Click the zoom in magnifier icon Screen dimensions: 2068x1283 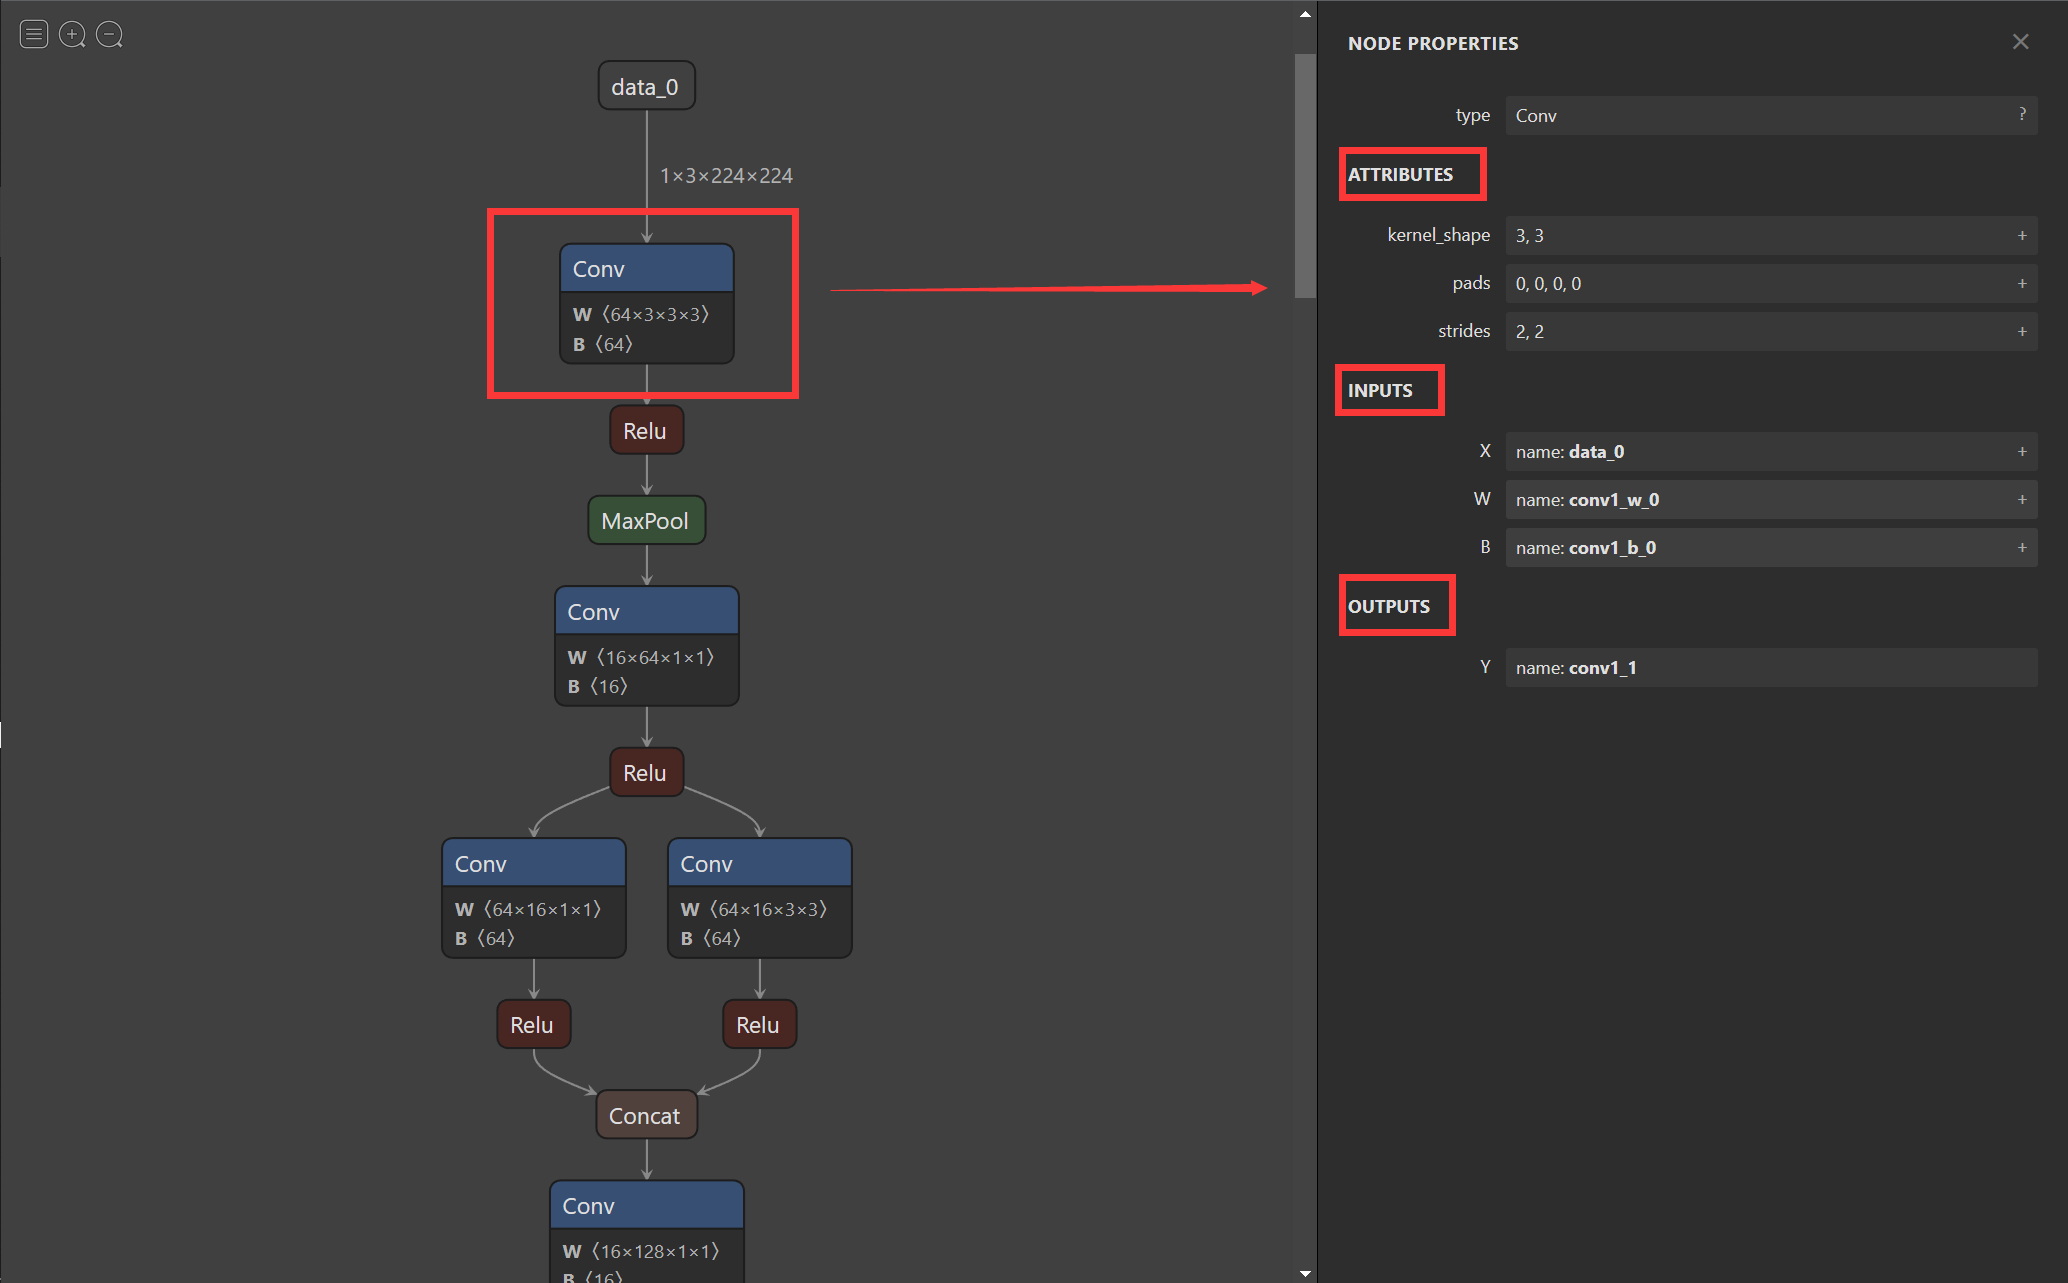coord(72,35)
